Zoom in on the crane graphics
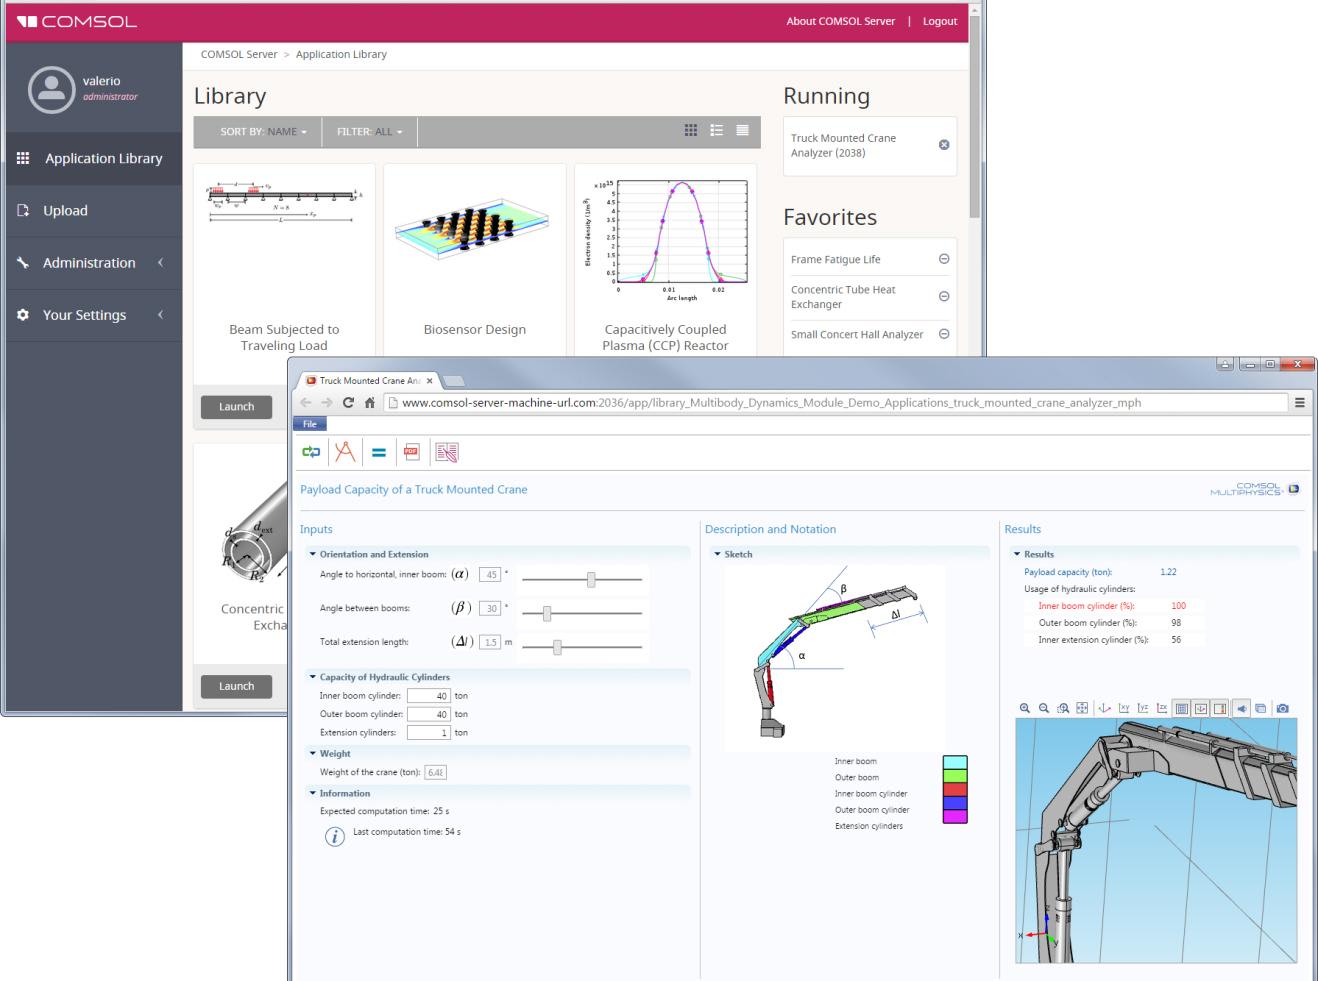The image size is (1318, 981). [x=1025, y=708]
